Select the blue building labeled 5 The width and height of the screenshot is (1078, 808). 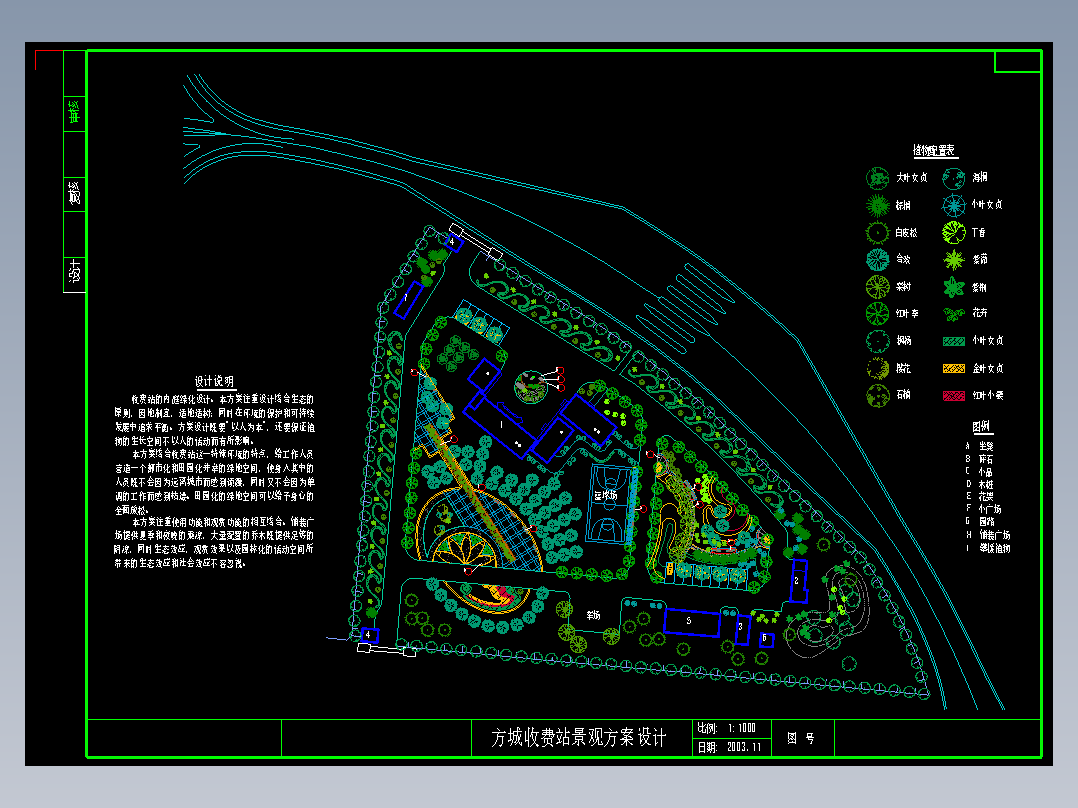(691, 622)
